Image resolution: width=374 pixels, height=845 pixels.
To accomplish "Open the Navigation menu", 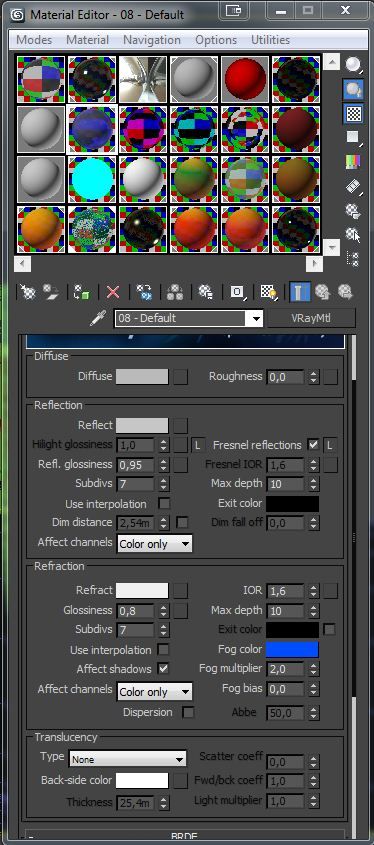I will (x=152, y=40).
